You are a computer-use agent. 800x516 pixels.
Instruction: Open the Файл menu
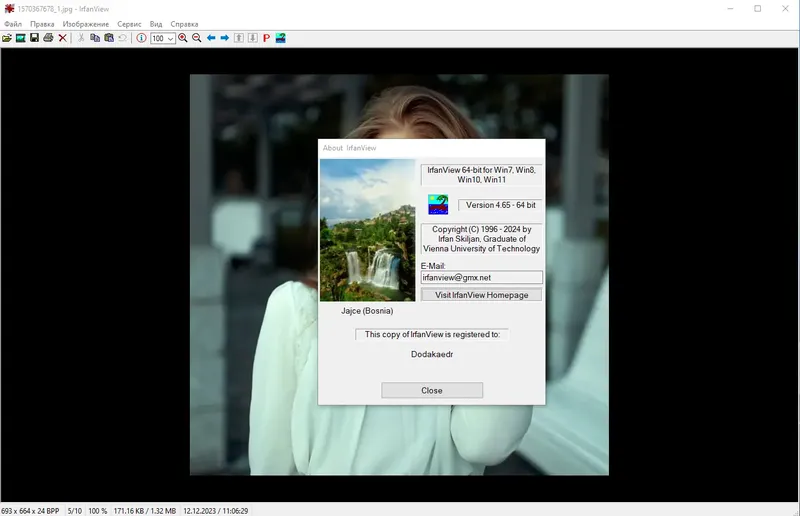(x=13, y=24)
